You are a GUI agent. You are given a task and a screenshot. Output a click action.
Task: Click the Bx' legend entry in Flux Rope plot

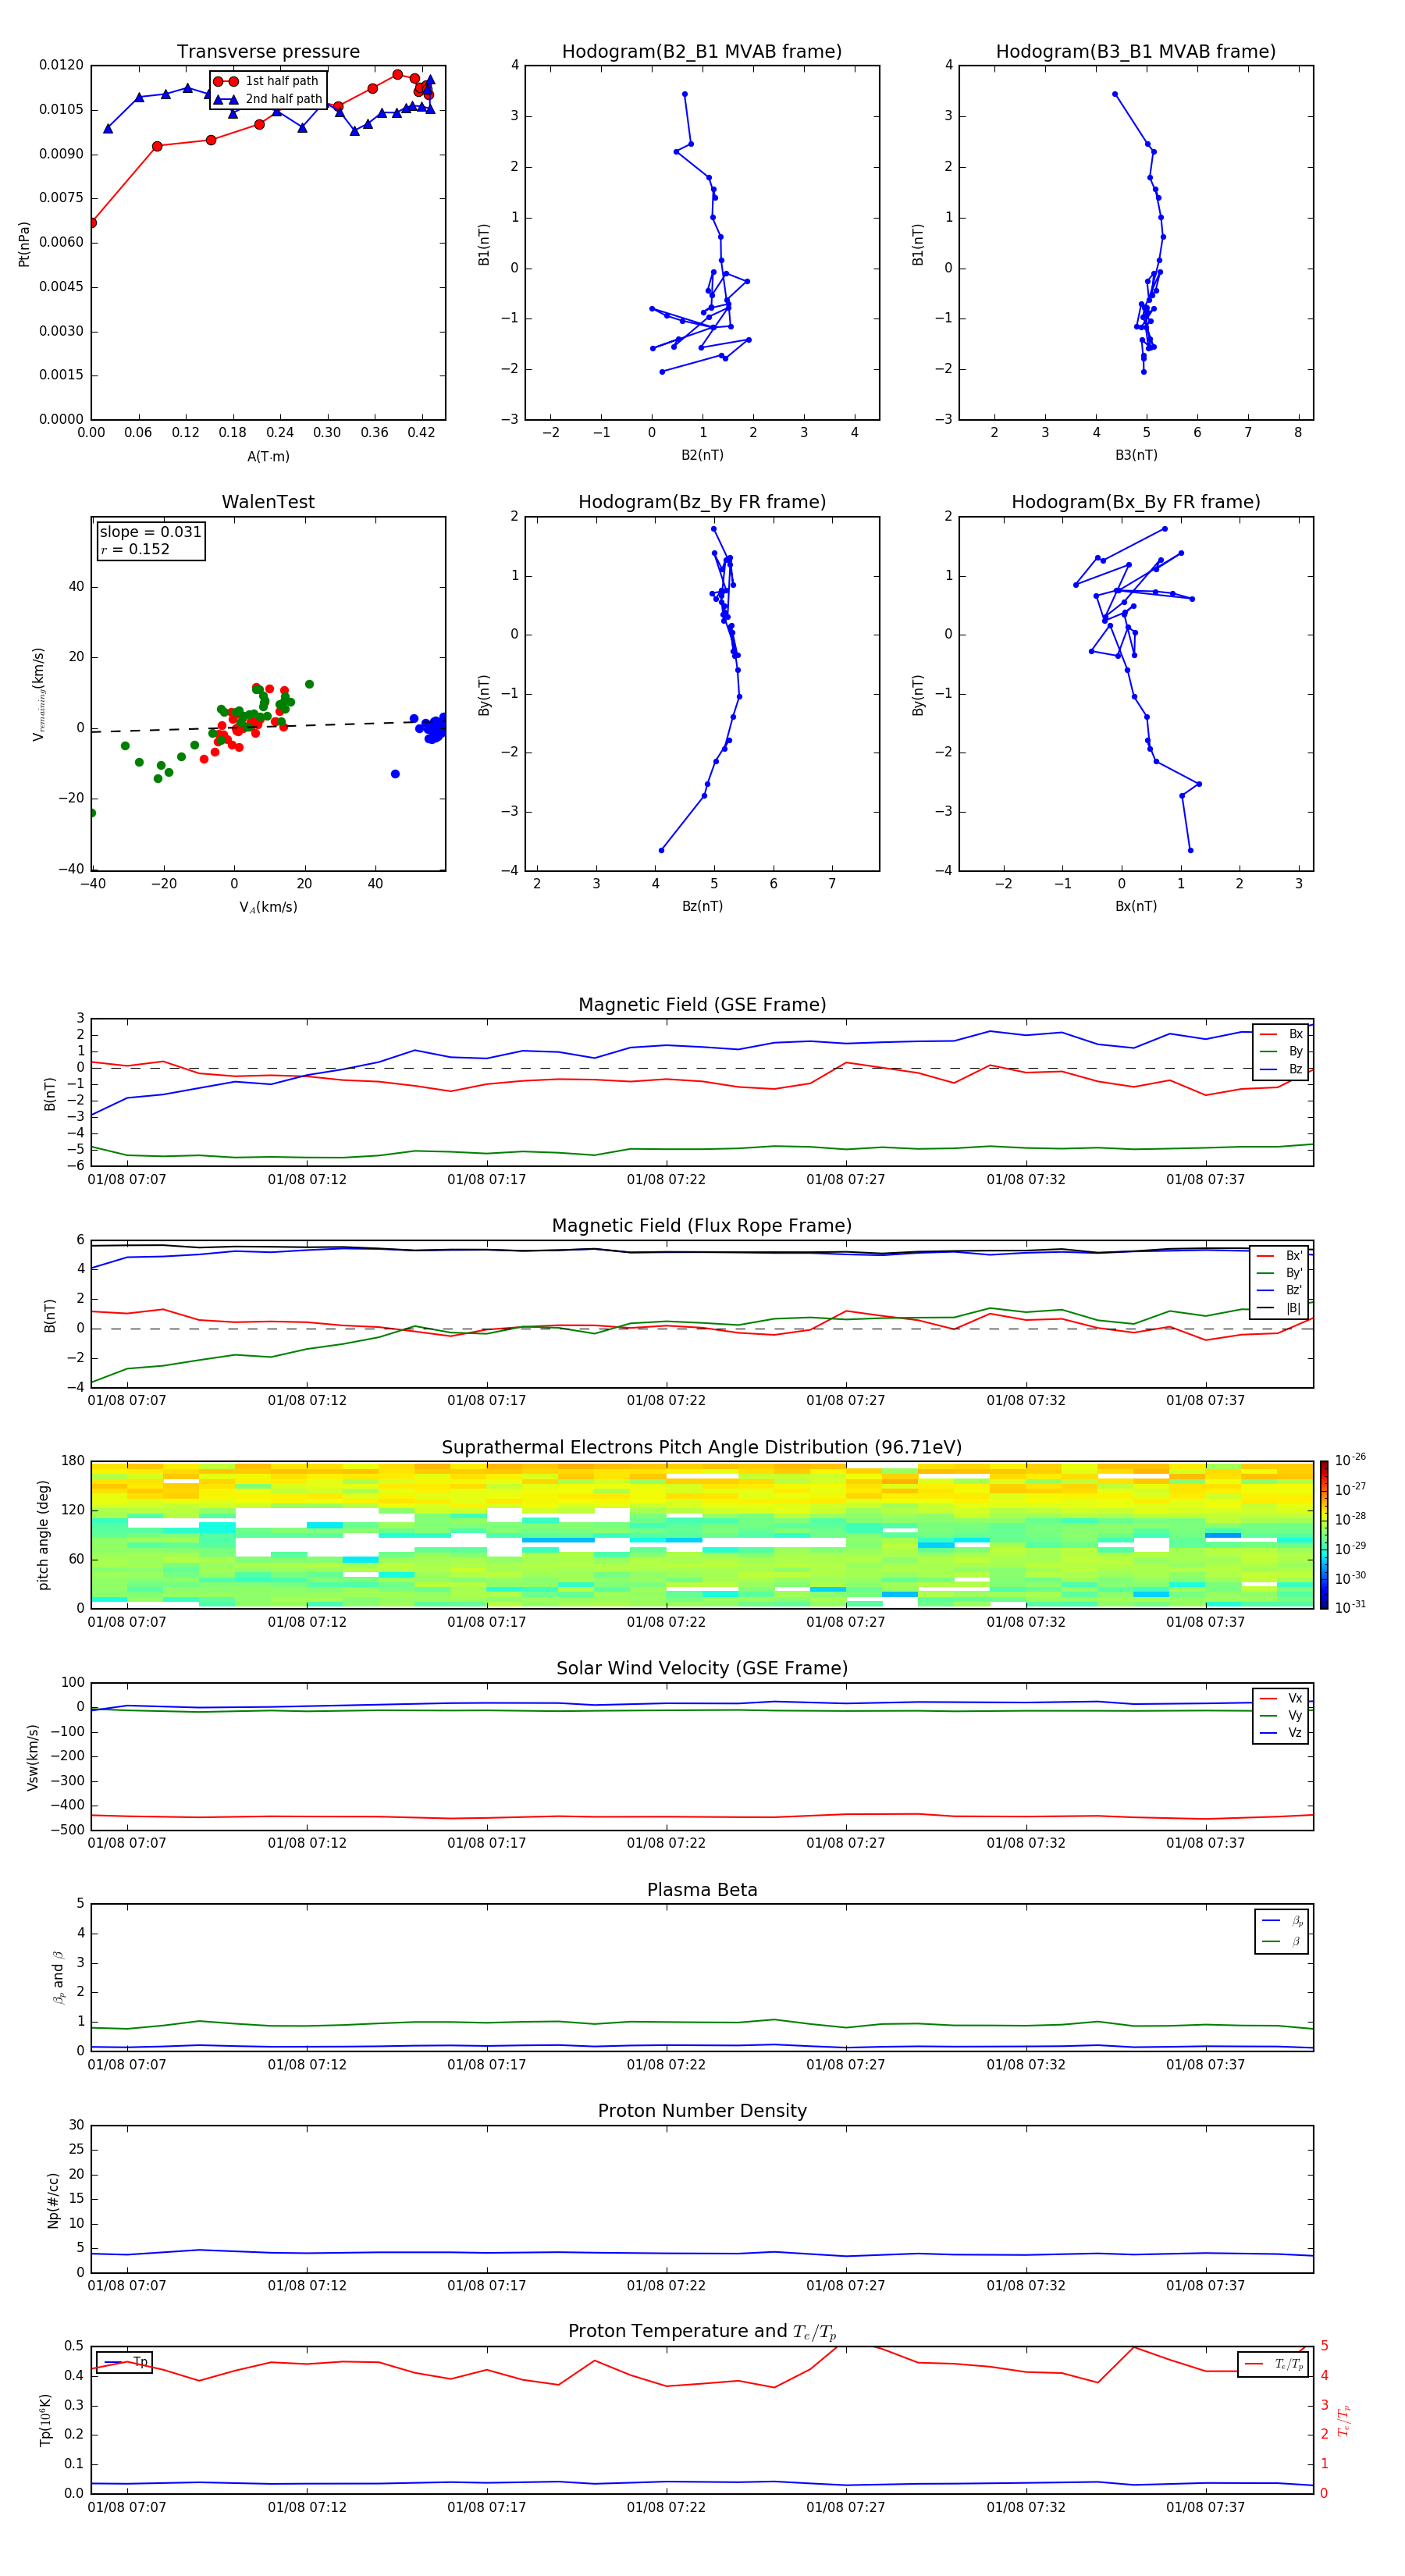pyautogui.click(x=1280, y=1256)
